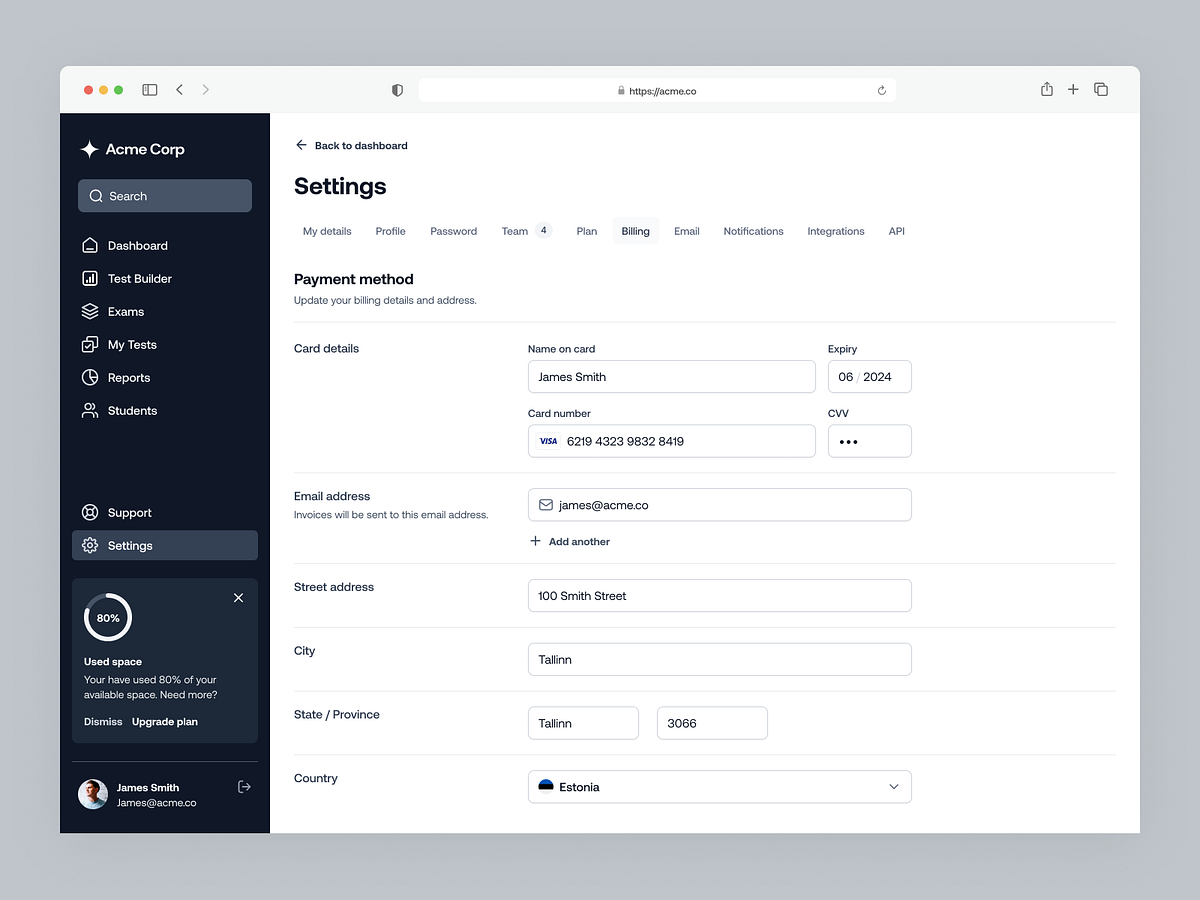
Task: Select the Students icon in the sidebar
Action: (x=91, y=410)
